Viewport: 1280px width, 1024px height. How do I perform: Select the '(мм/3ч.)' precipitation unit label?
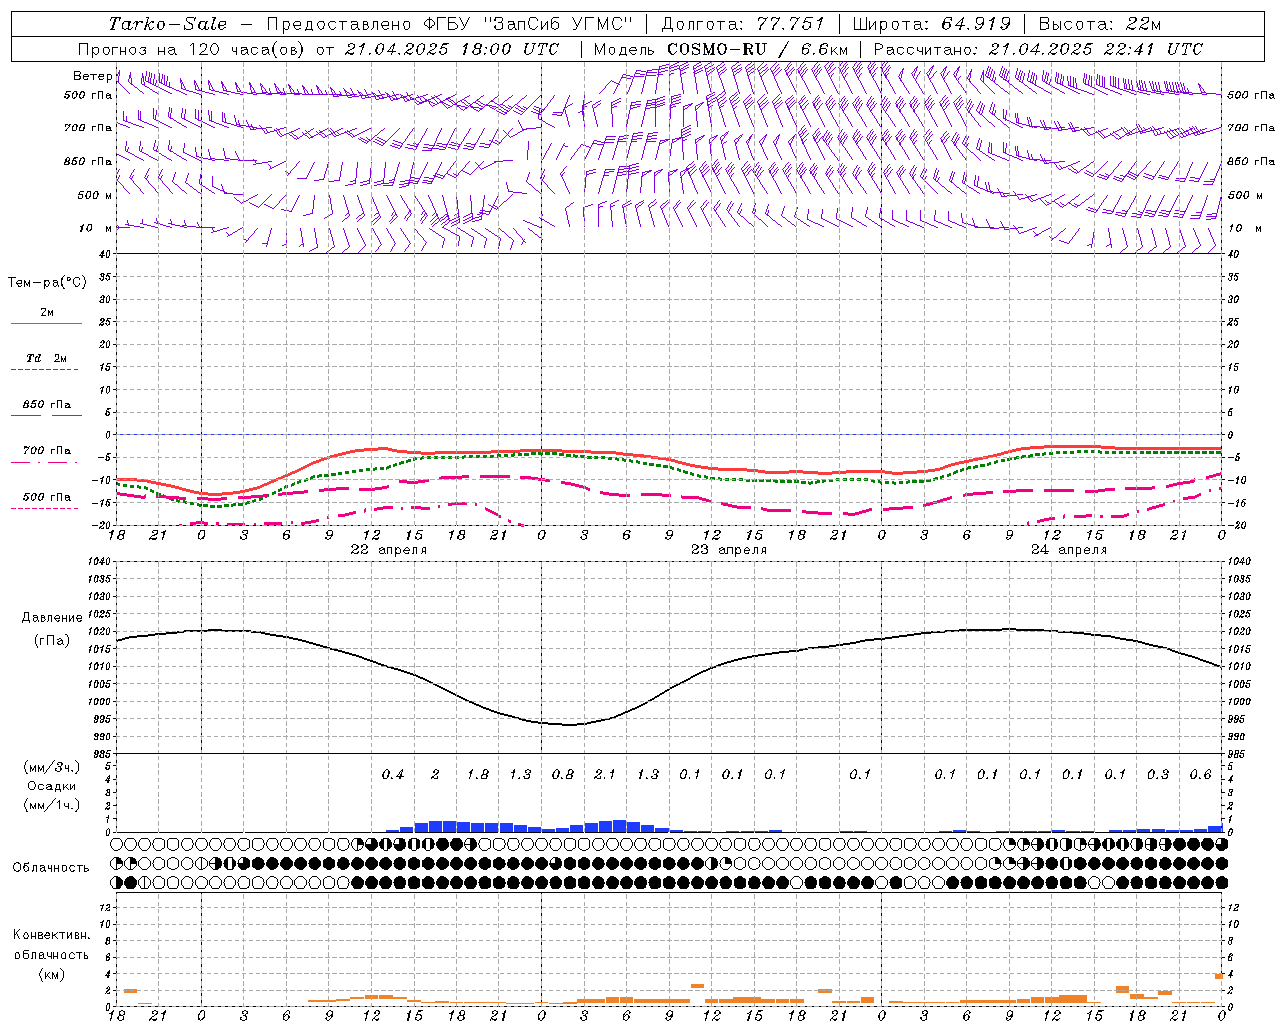[51, 767]
